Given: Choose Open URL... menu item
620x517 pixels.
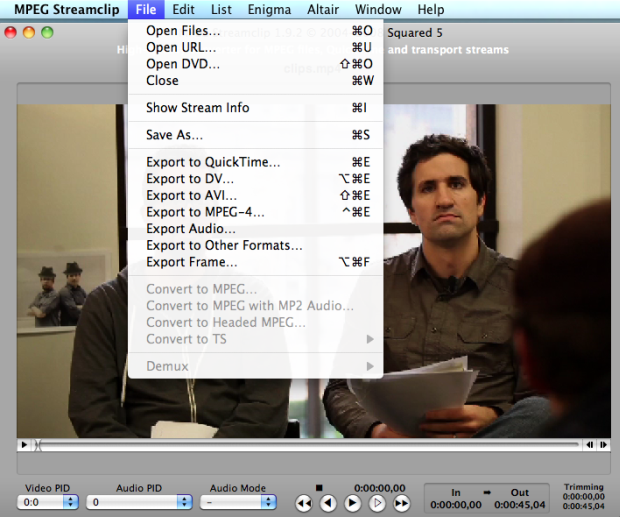Looking at the screenshot, I should point(255,47).
